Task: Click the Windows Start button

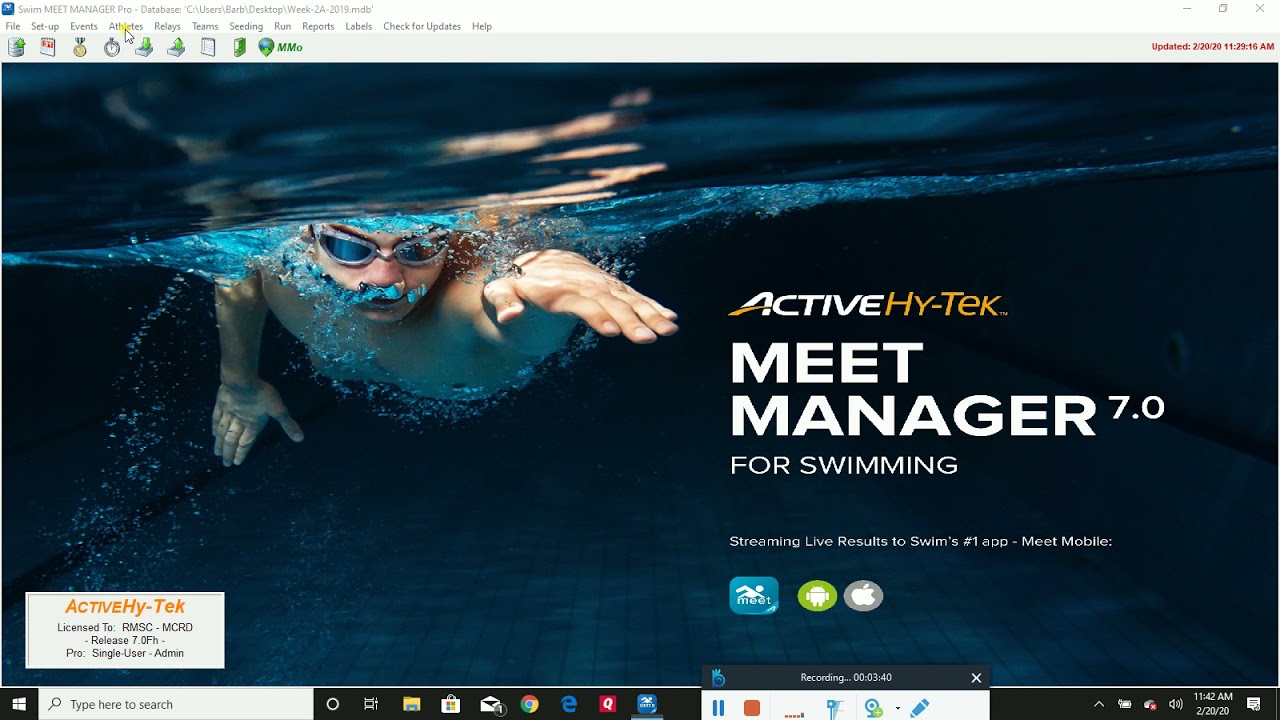Action: [x=19, y=704]
